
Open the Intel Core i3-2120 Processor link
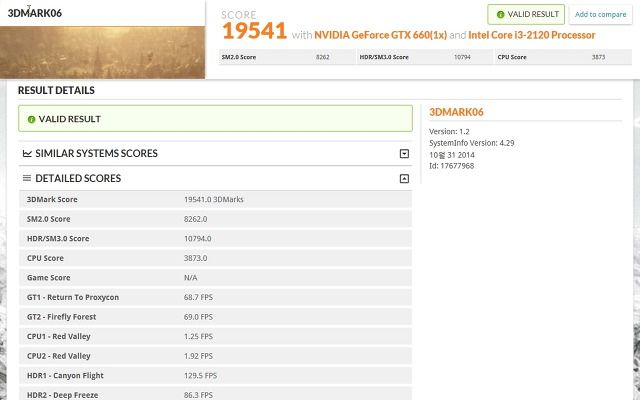click(x=531, y=35)
